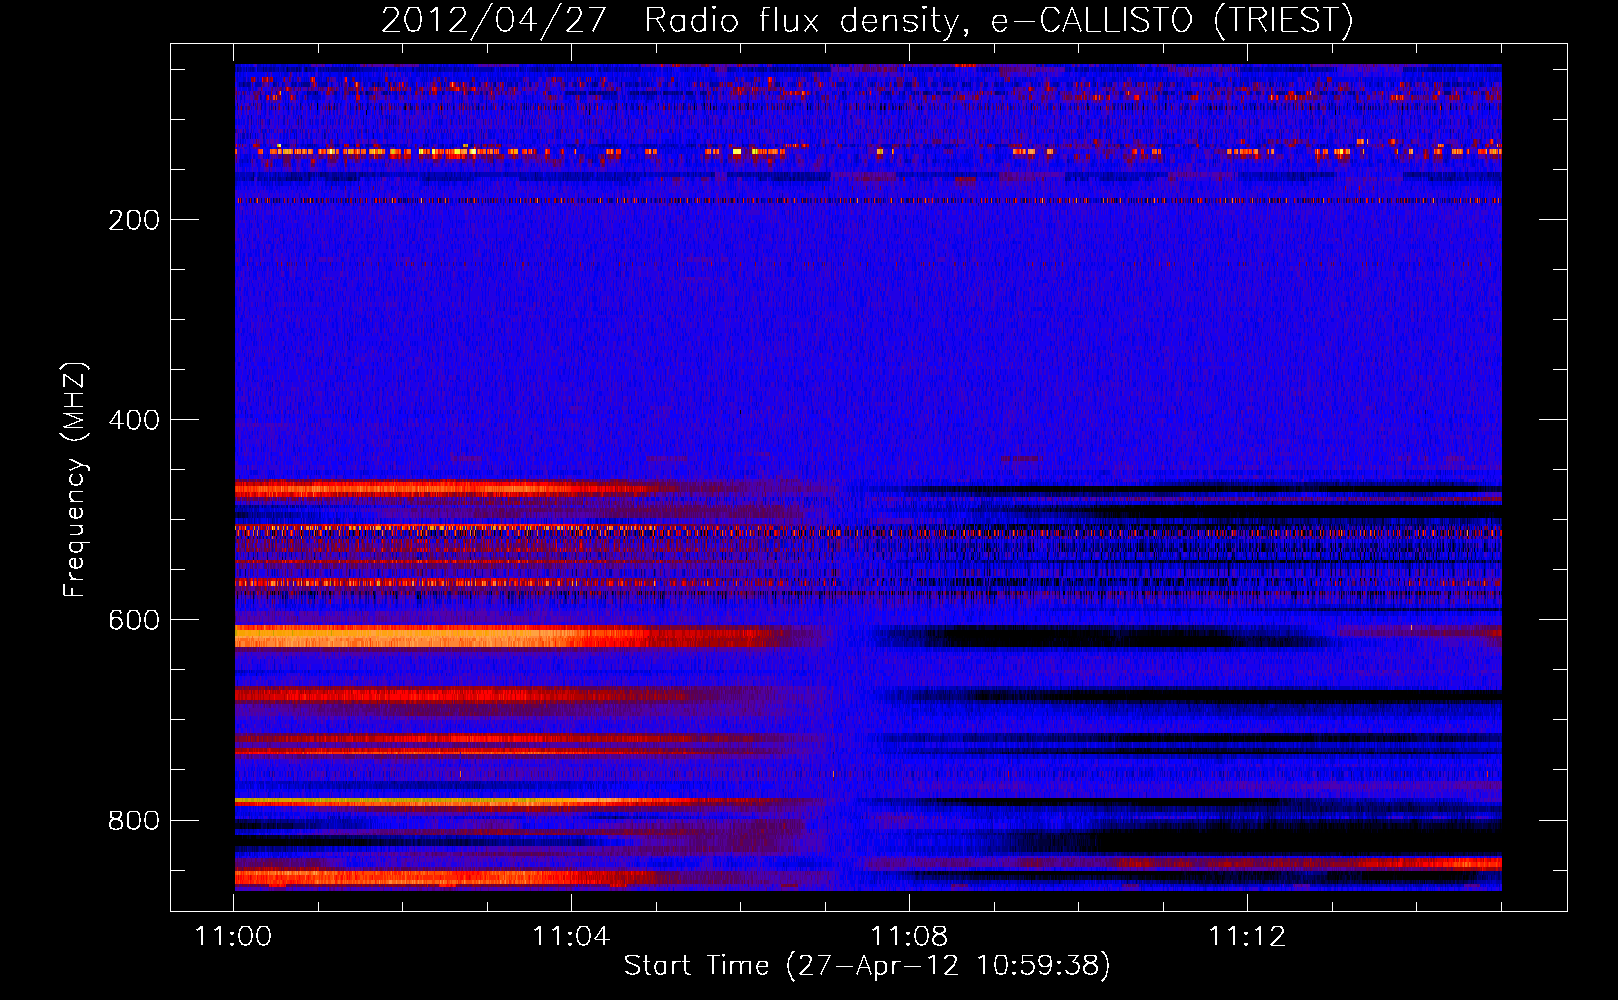Click the 11:12 time tick label
Image resolution: width=1618 pixels, height=1000 pixels.
[1247, 936]
